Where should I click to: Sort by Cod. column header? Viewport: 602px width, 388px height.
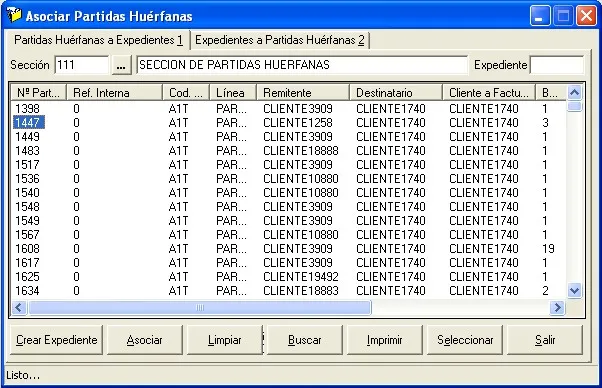(186, 93)
